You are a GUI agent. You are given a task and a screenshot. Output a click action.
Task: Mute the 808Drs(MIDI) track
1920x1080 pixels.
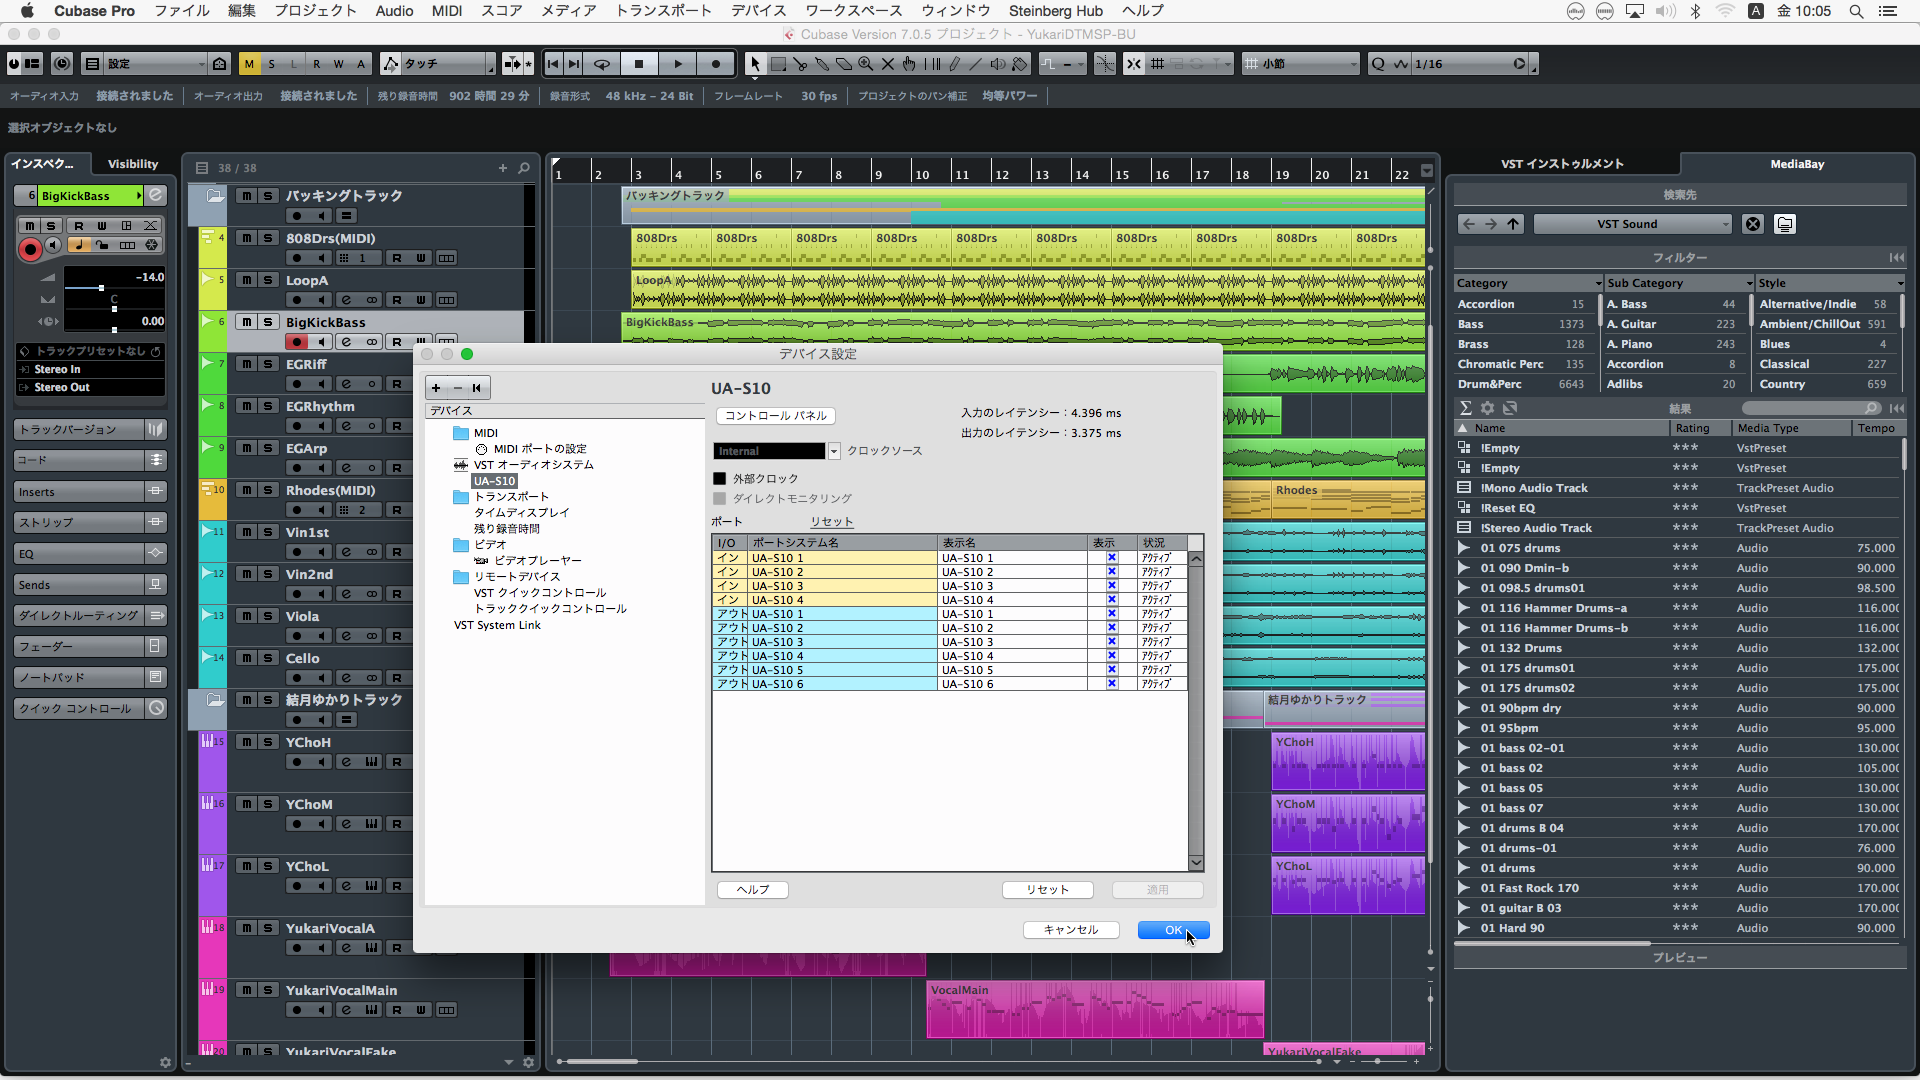coord(246,238)
